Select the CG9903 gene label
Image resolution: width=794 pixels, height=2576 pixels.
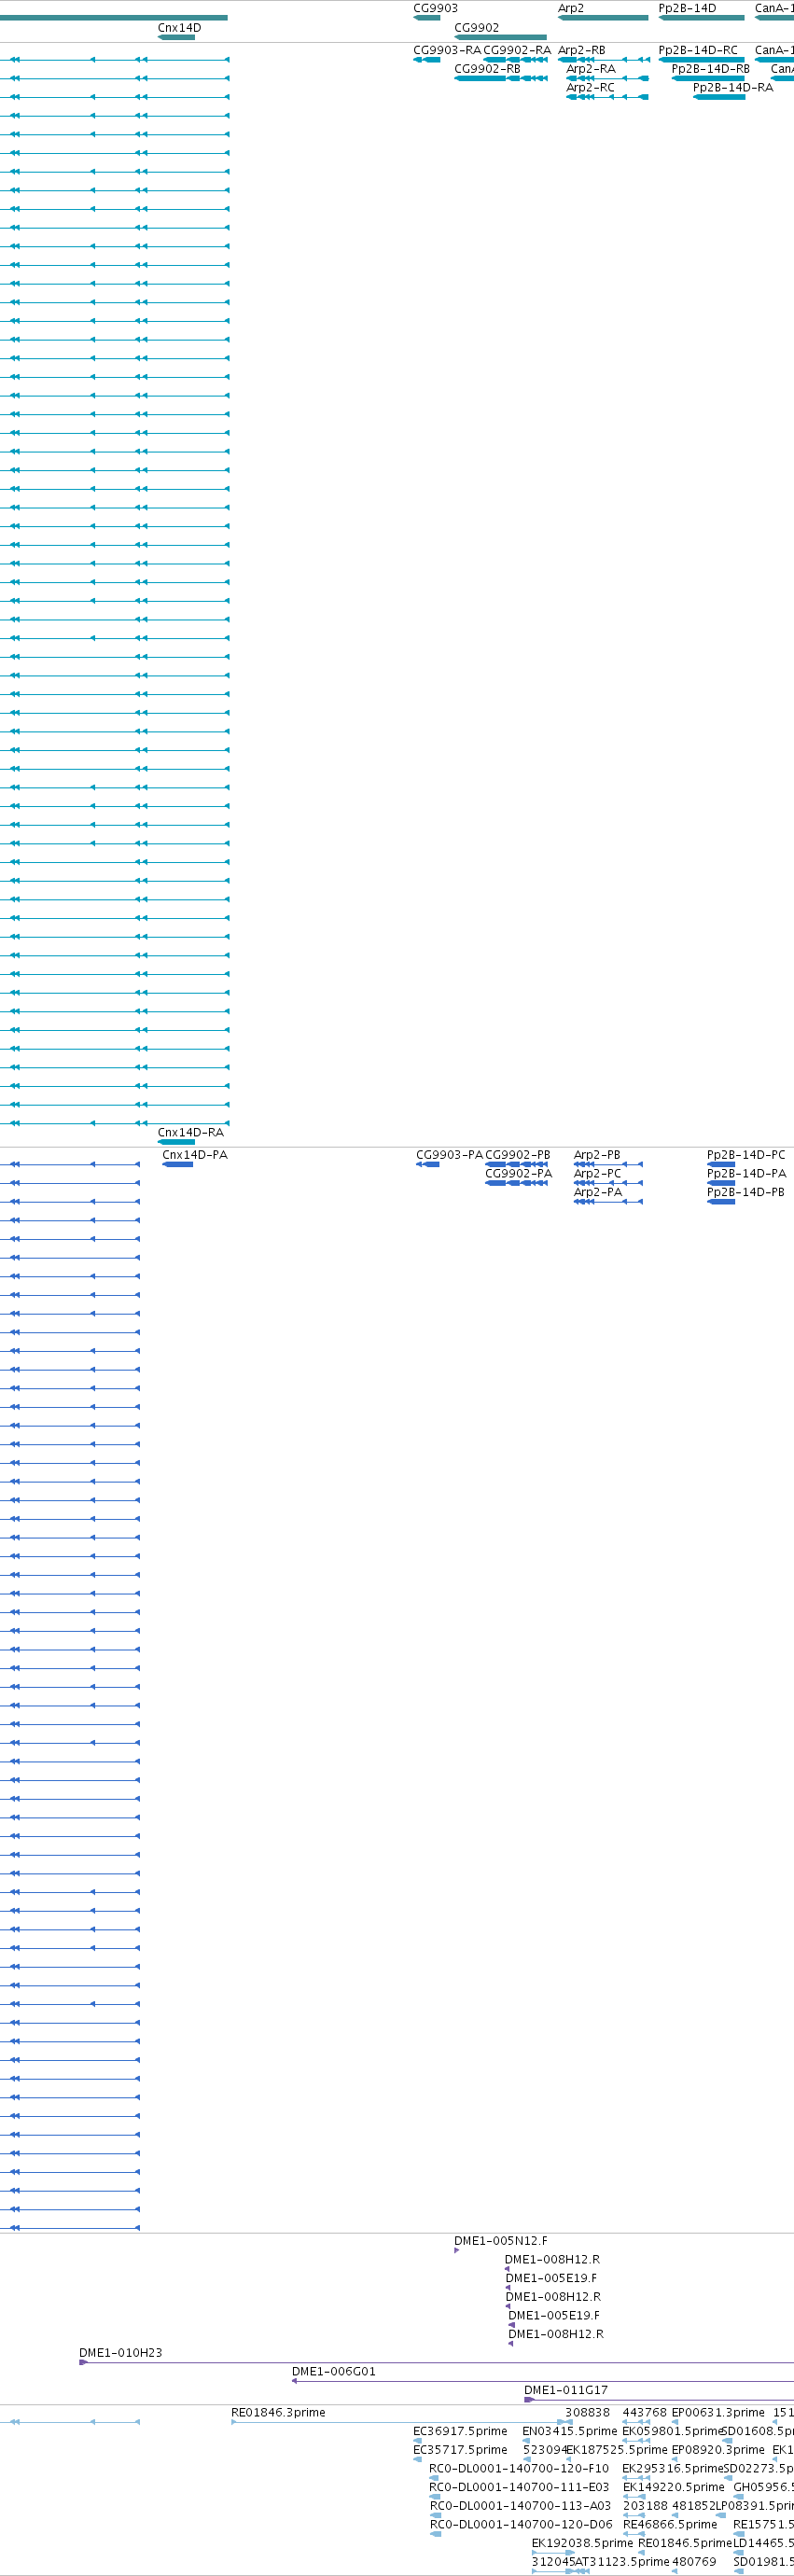coord(436,8)
